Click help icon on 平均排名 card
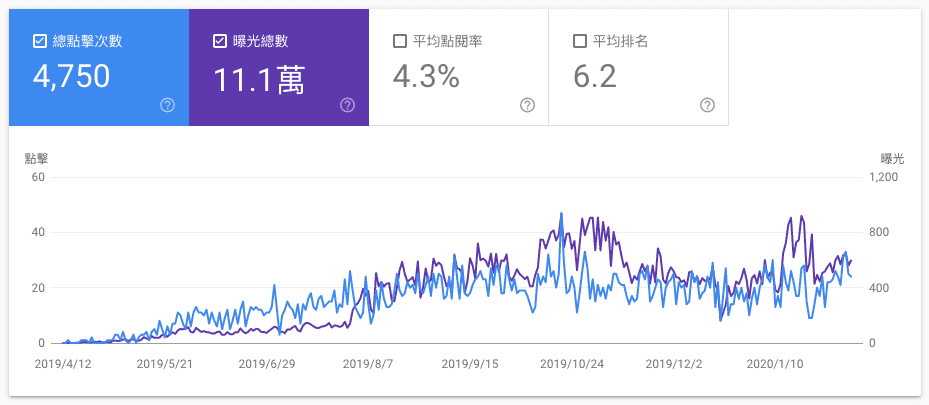Image resolution: width=929 pixels, height=405 pixels. 707,105
